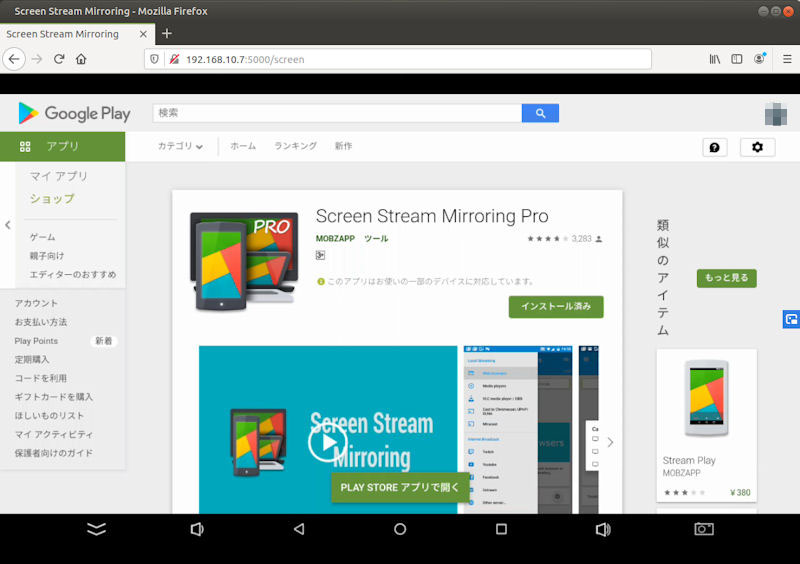
Task: Expand the カテゴリ dropdown
Action: tap(180, 146)
